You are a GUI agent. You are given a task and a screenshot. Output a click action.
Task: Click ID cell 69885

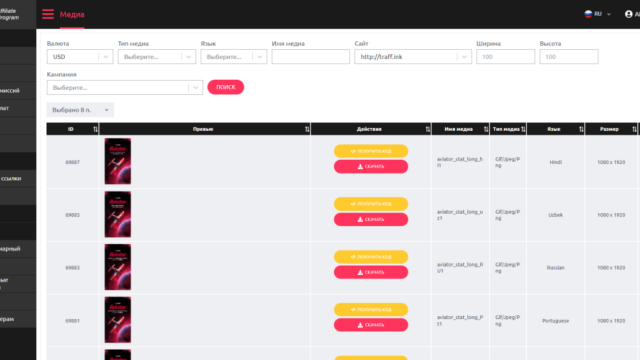(72, 215)
